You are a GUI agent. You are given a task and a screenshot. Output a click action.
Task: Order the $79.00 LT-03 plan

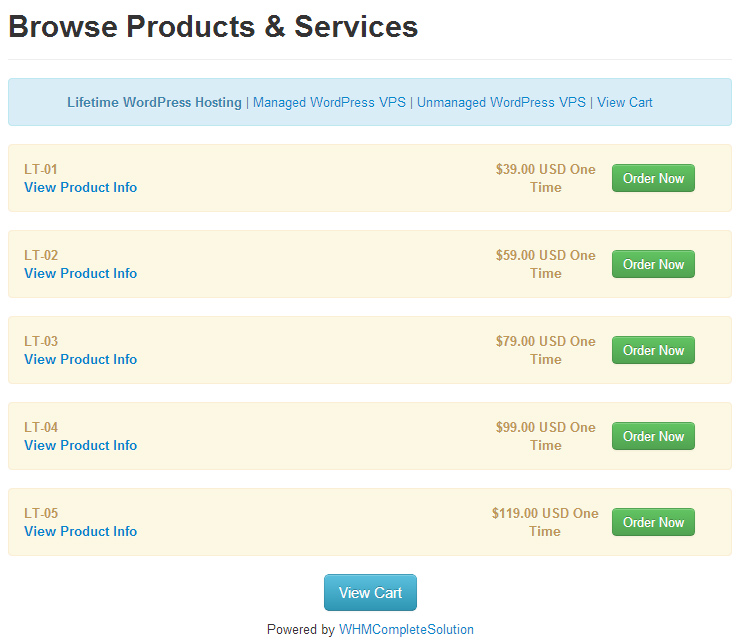click(x=653, y=350)
